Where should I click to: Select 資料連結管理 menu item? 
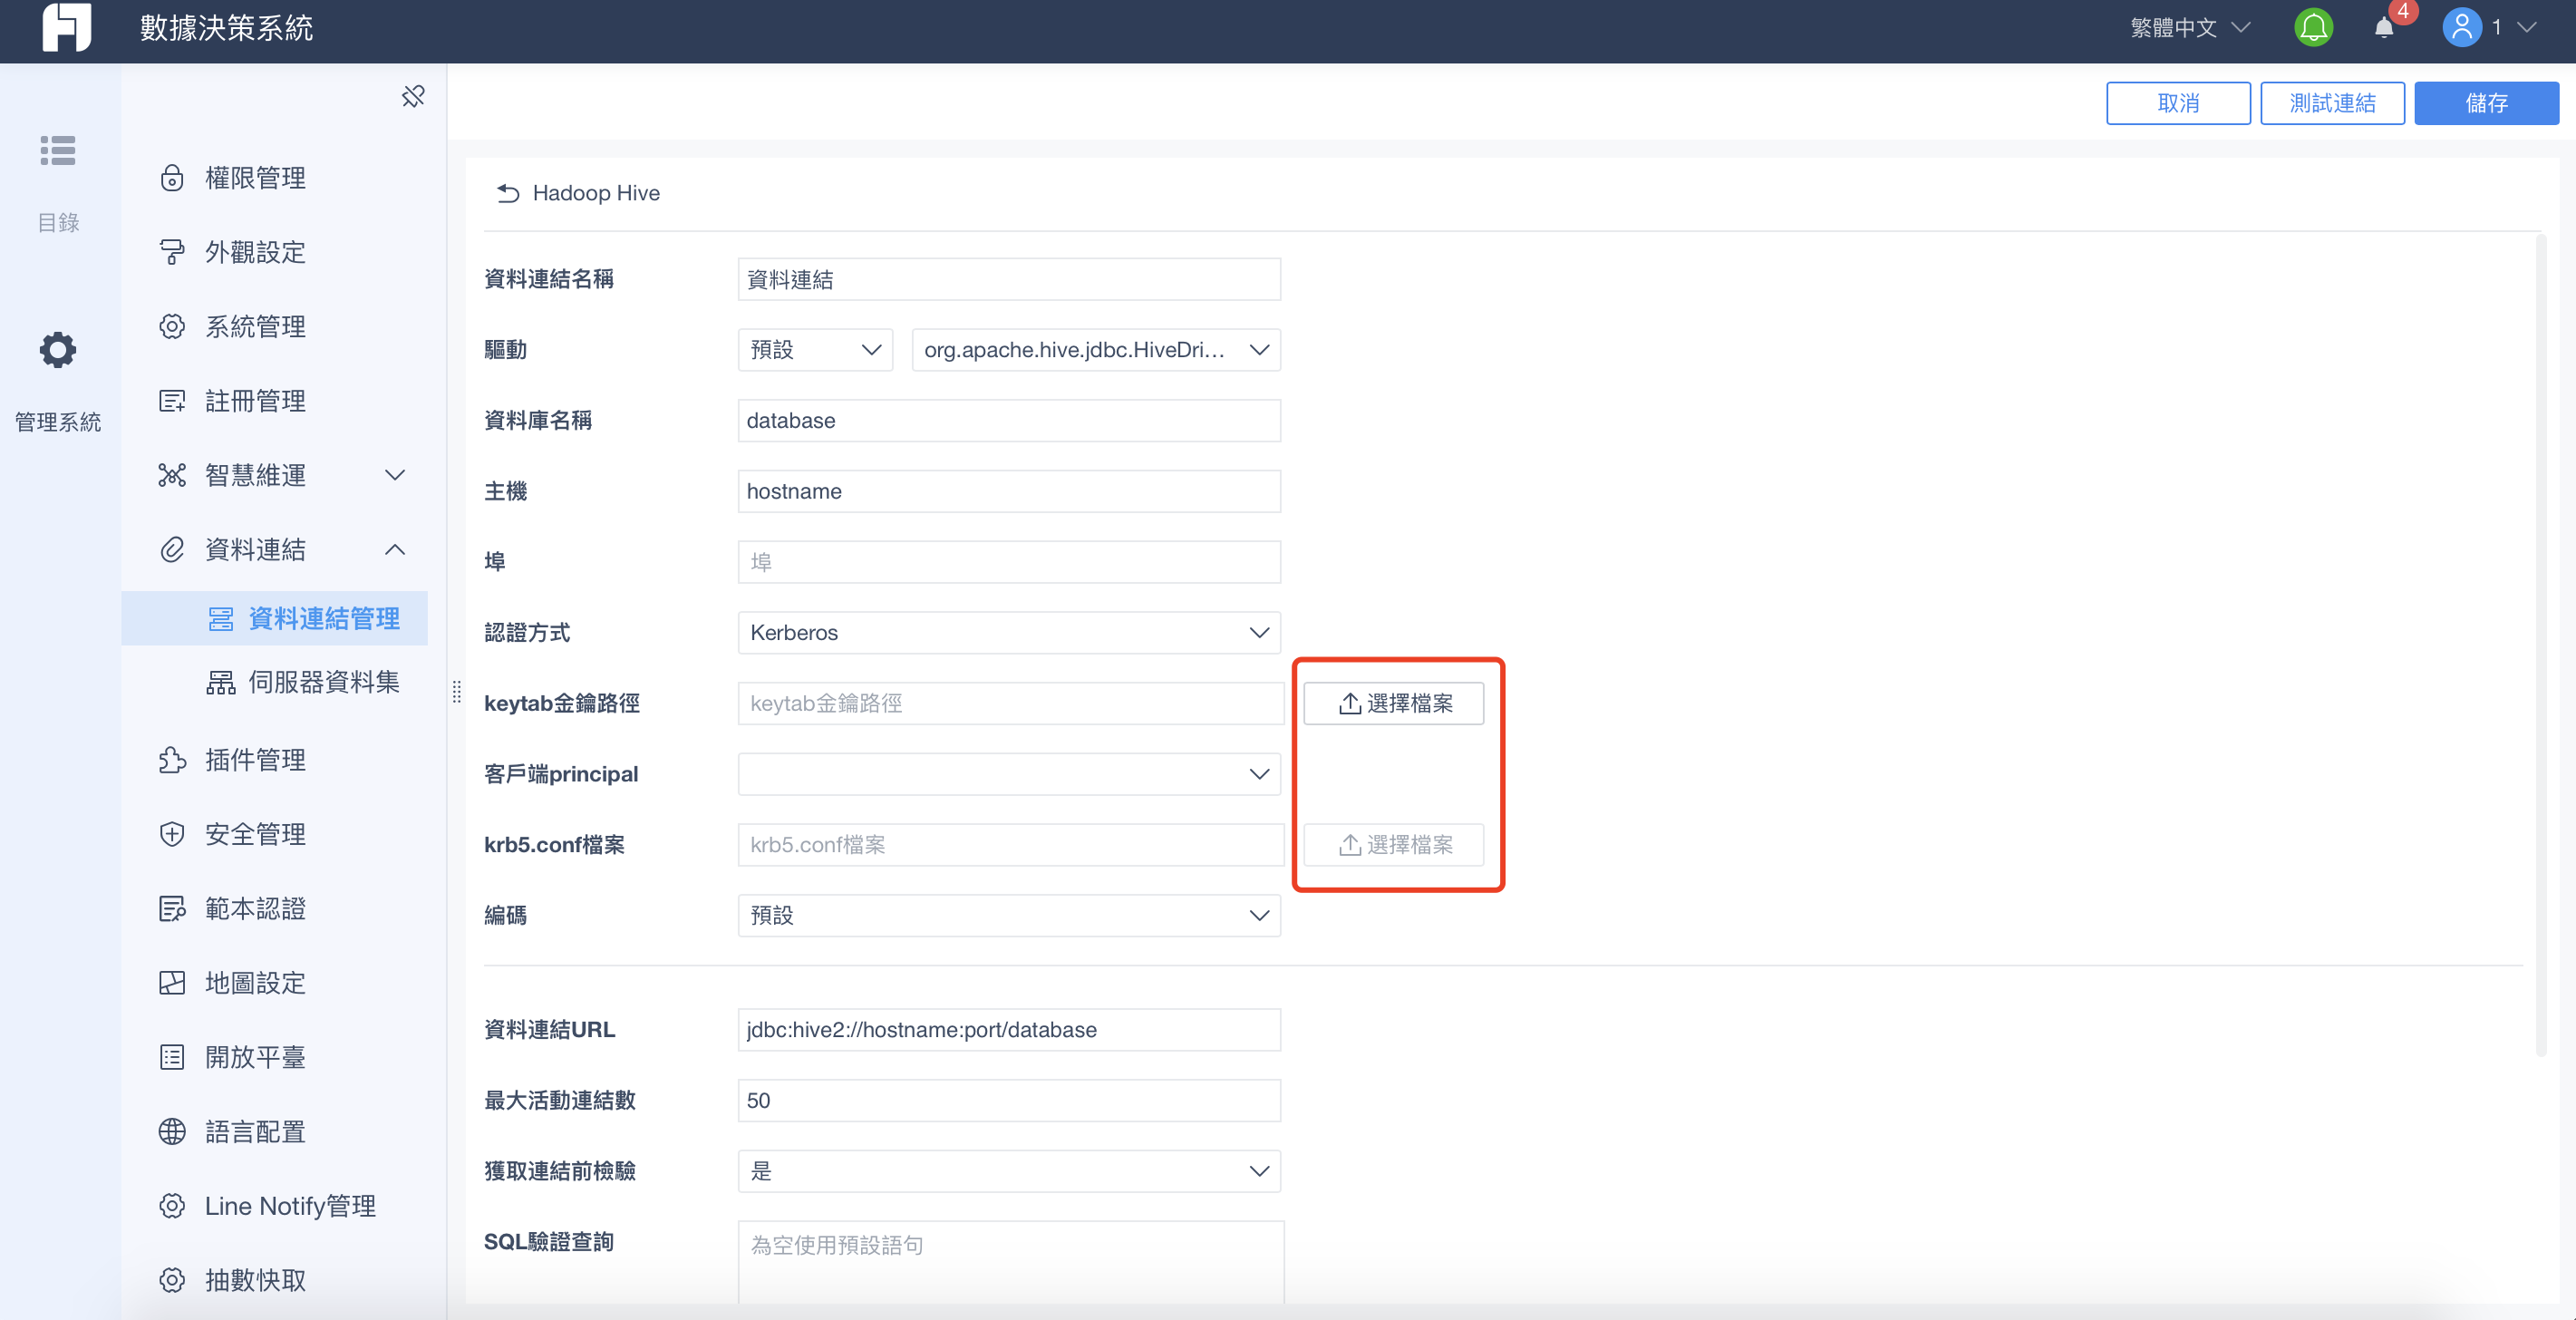click(275, 618)
